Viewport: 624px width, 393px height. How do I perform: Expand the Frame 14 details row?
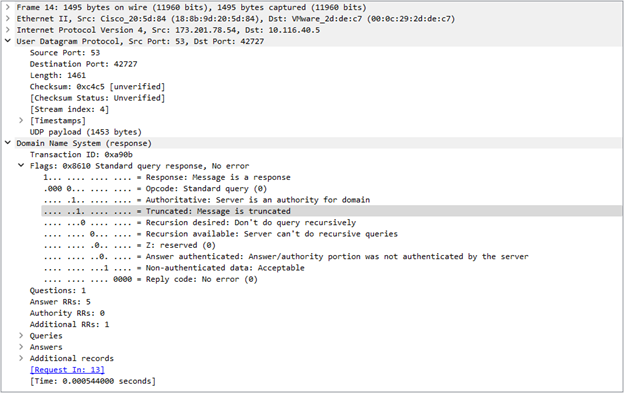8,7
